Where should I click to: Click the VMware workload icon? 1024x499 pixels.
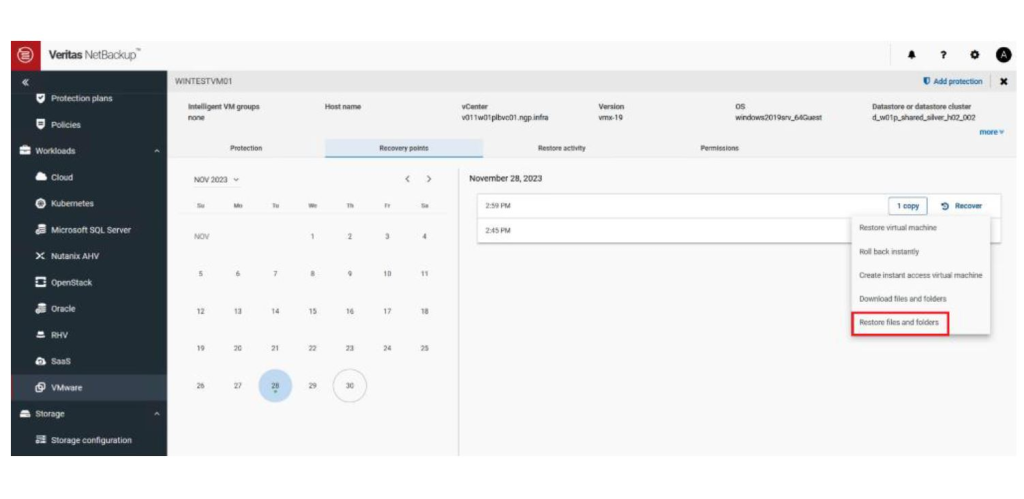click(x=40, y=387)
